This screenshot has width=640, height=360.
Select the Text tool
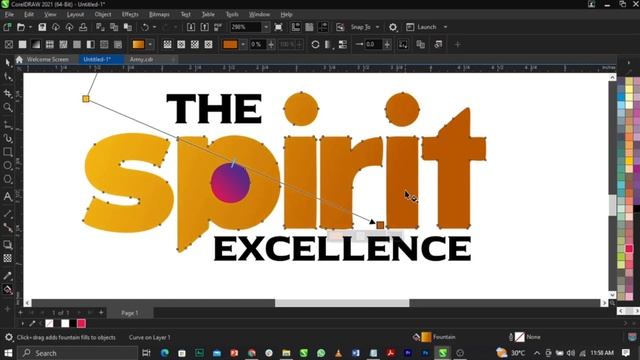(x=7, y=197)
